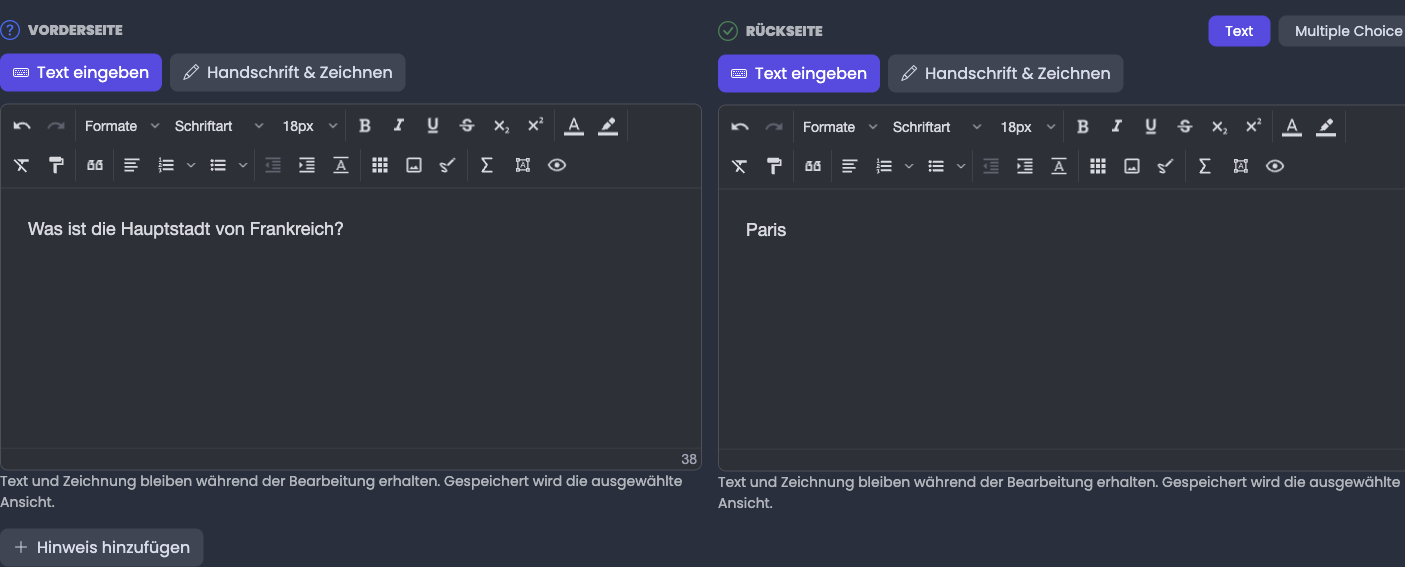Image resolution: width=1405 pixels, height=567 pixels.
Task: Click the Rückseite green check icon
Action: (728, 31)
